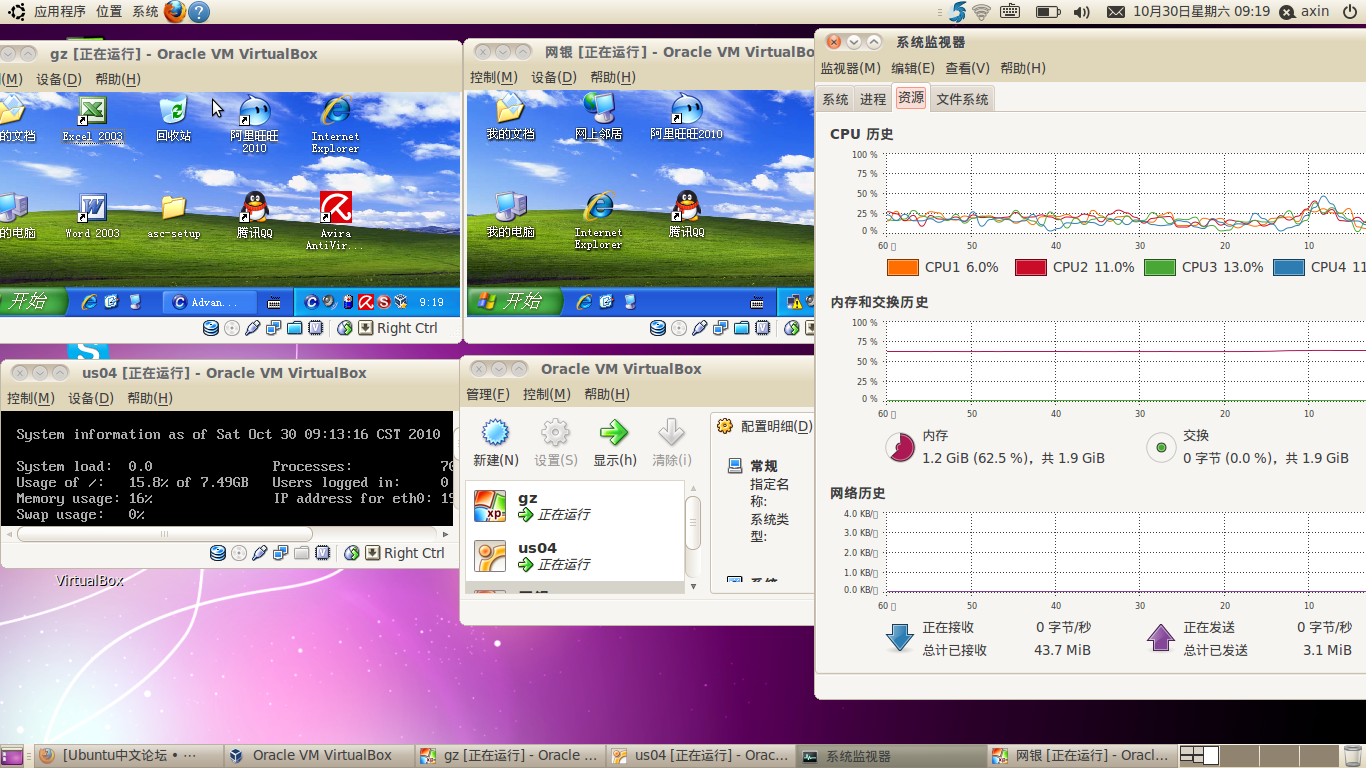Select 网上邻居 icon in 网银 VM
The width and height of the screenshot is (1366, 768).
click(599, 116)
